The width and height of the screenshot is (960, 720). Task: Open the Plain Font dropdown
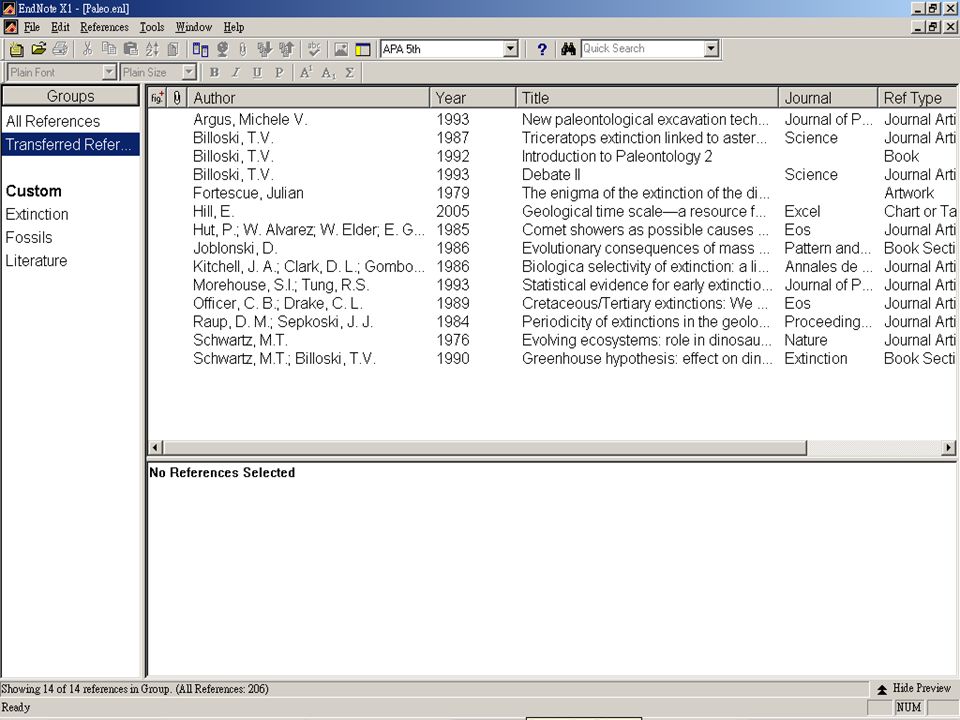click(x=109, y=72)
